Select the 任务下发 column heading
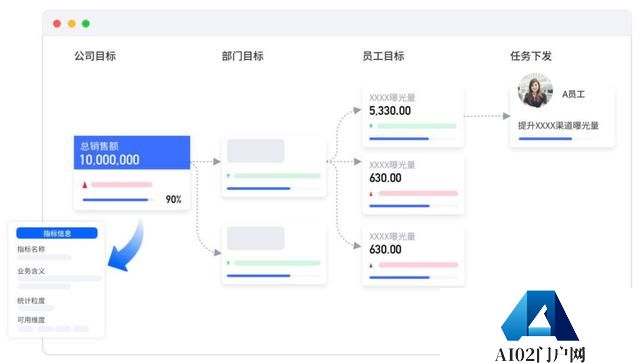This screenshot has height=363, width=640. [531, 56]
